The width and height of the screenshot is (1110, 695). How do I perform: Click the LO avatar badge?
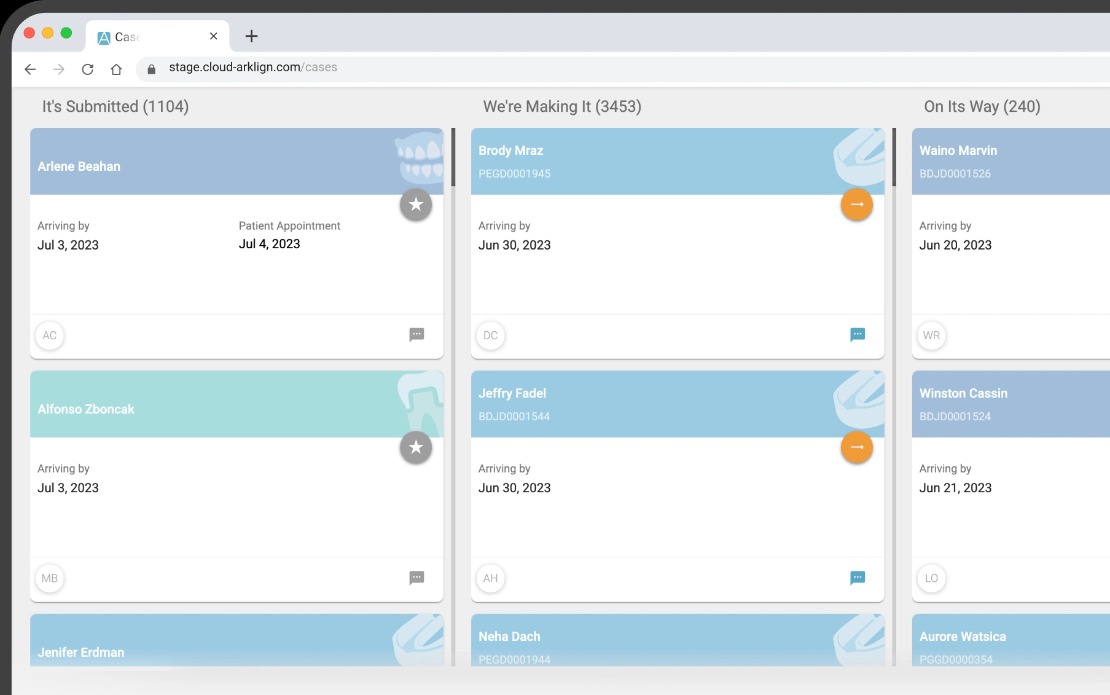click(932, 578)
